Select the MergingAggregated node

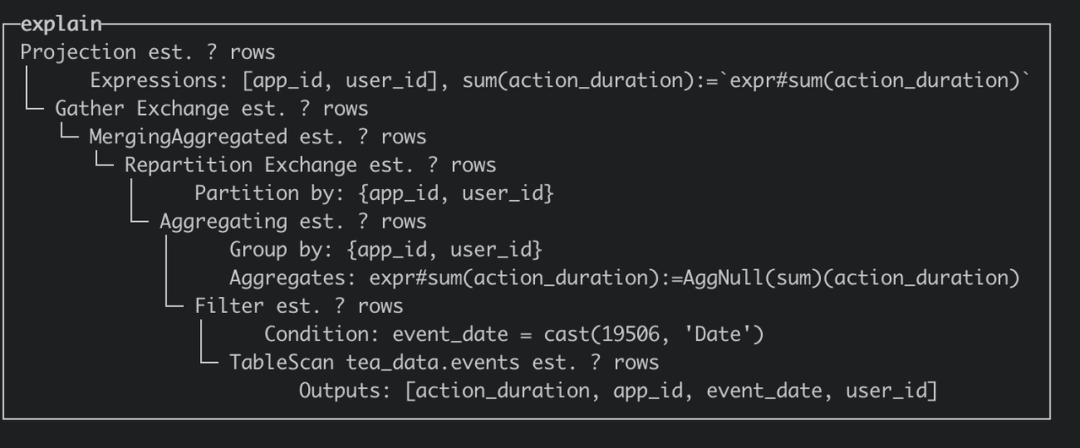pos(258,137)
